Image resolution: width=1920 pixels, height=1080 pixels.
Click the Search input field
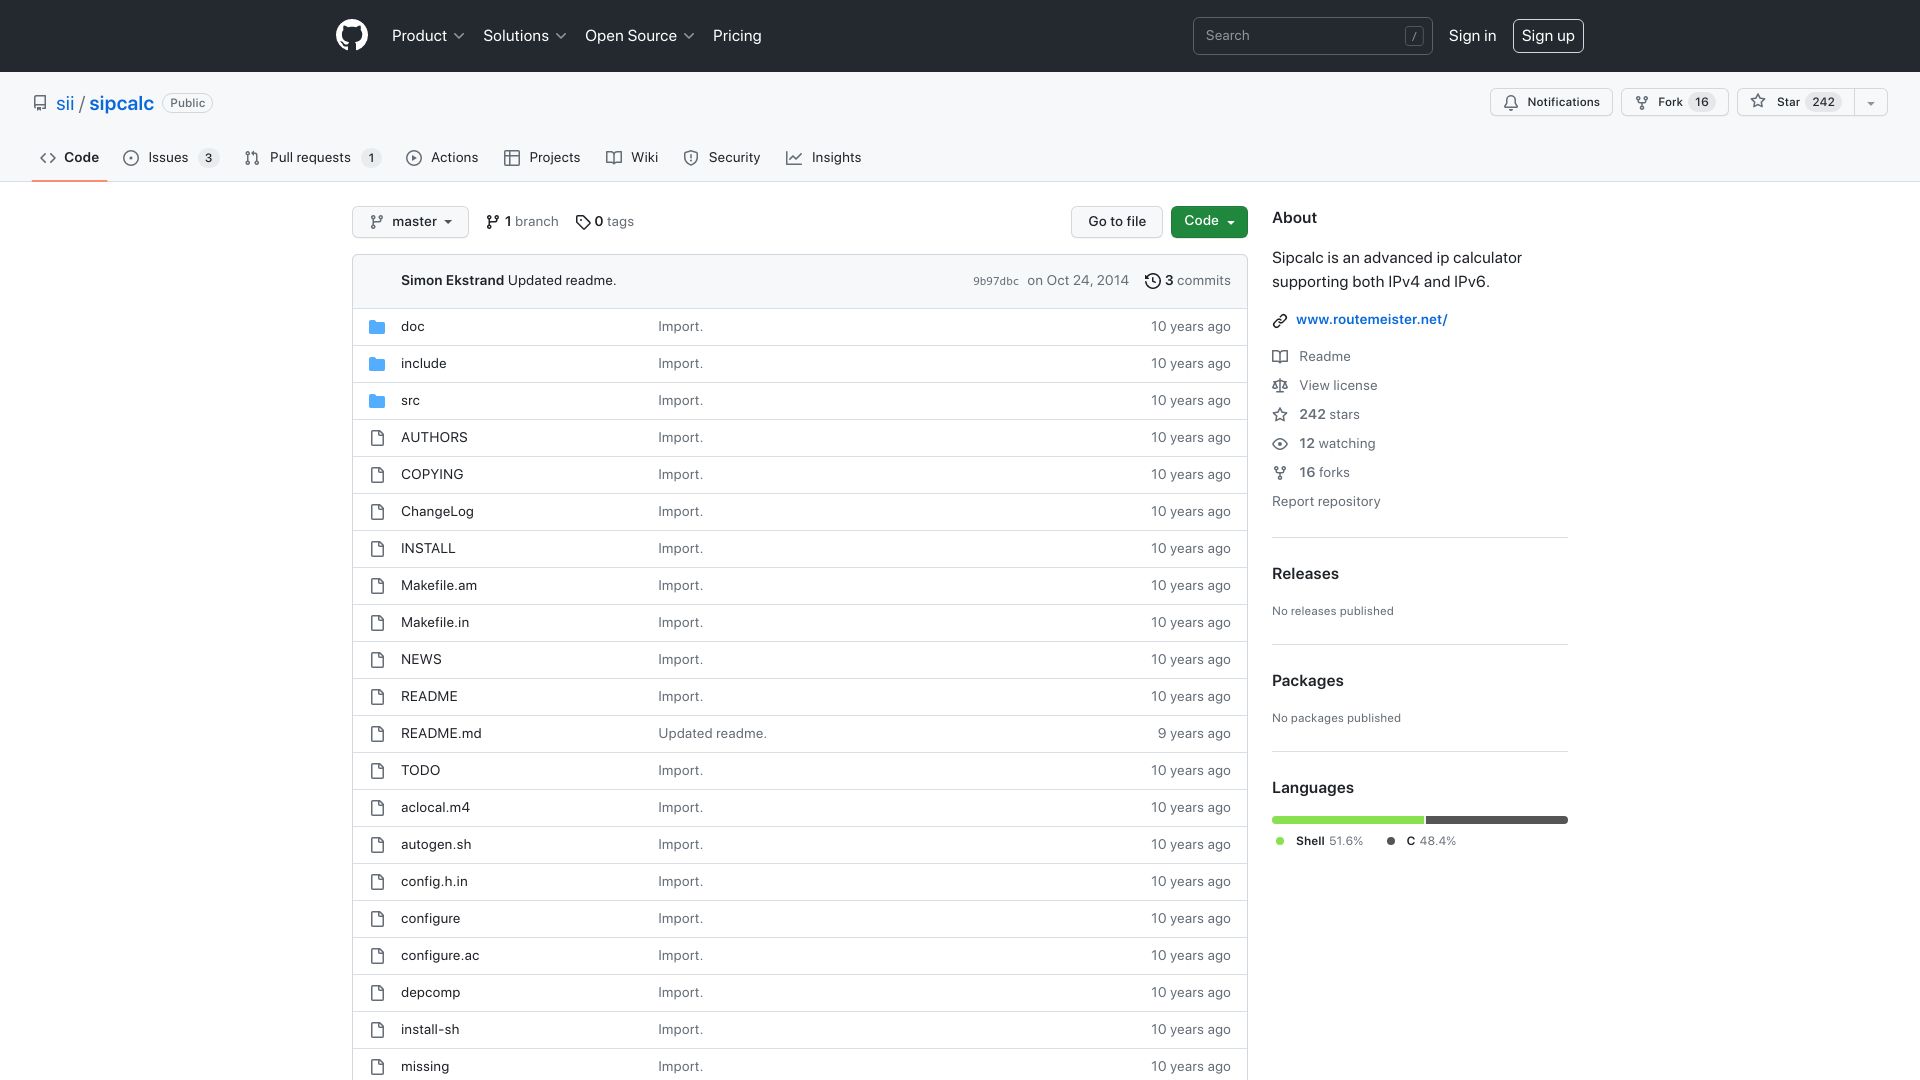(1312, 36)
